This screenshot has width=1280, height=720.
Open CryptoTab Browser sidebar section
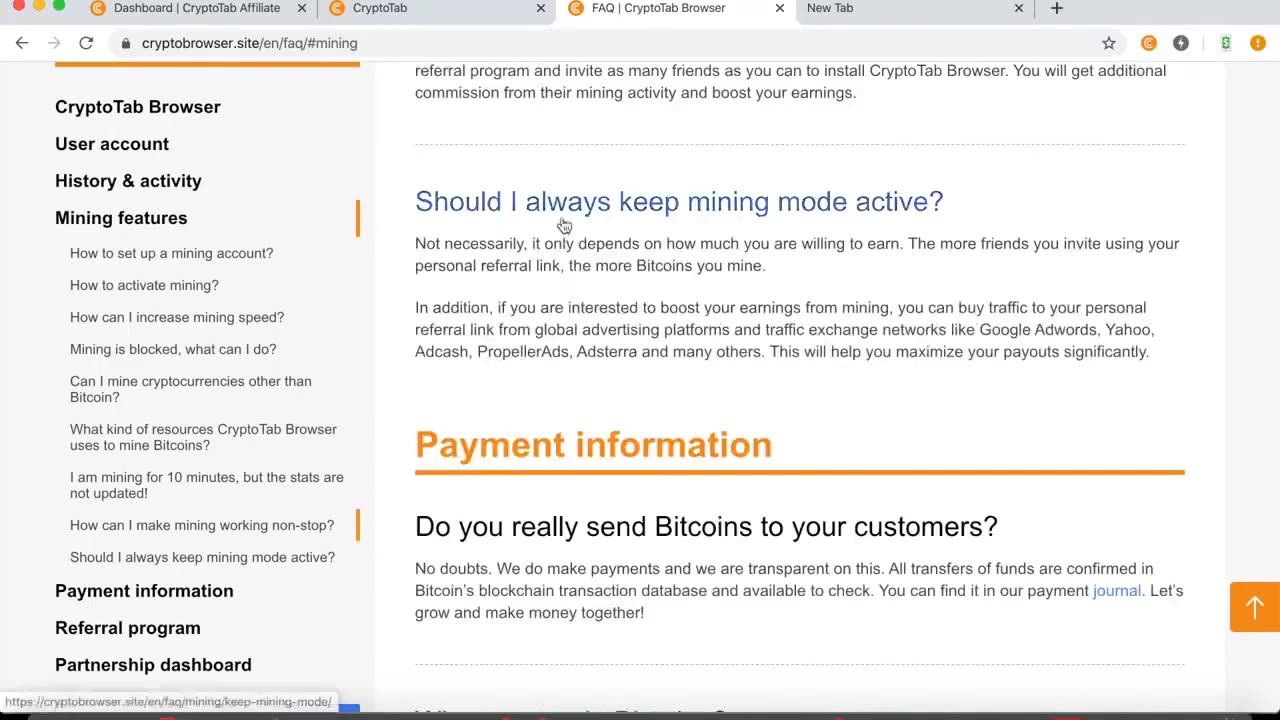(x=138, y=107)
